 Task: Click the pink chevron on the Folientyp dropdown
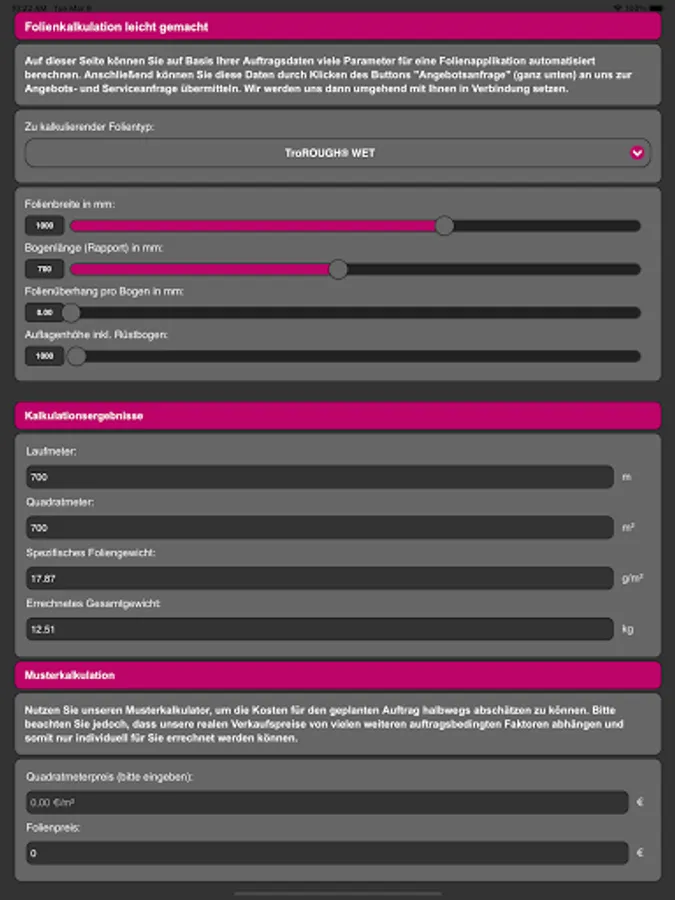(x=637, y=153)
